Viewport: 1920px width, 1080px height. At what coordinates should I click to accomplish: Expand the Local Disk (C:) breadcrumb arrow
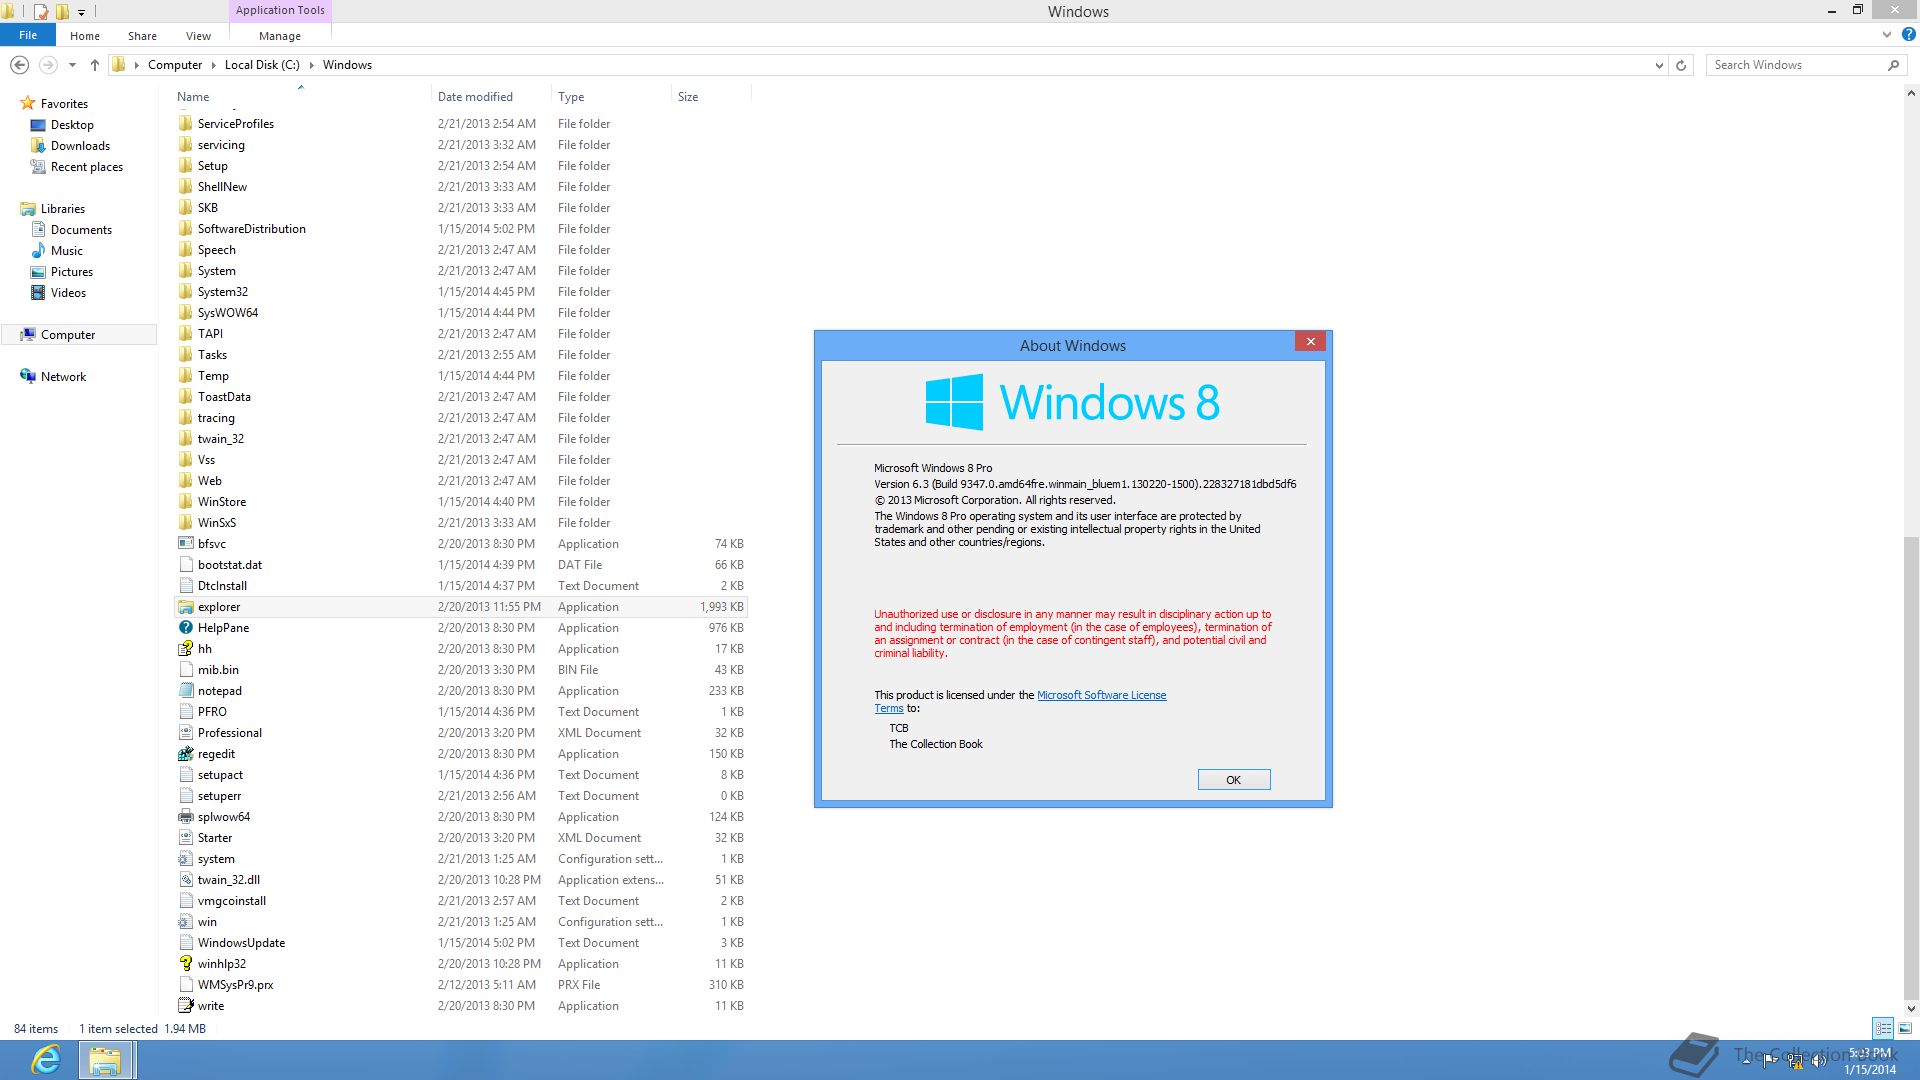click(x=311, y=65)
